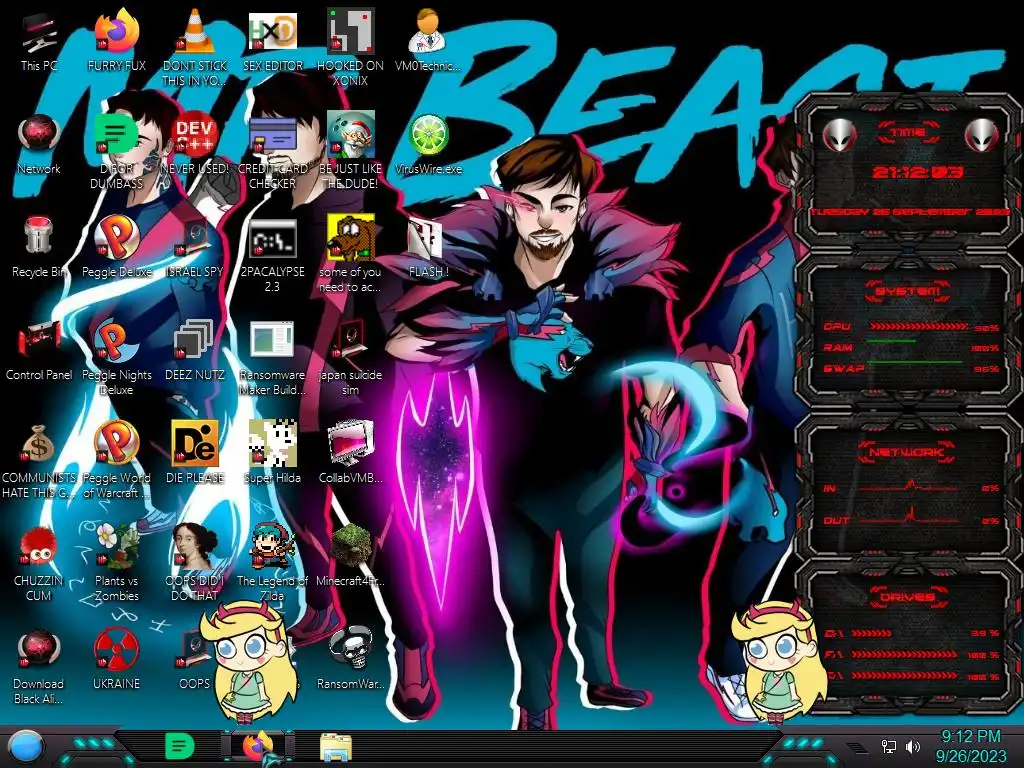Click the DRIVES header on widget
Image resolution: width=1024 pixels, height=768 pixels.
point(908,597)
